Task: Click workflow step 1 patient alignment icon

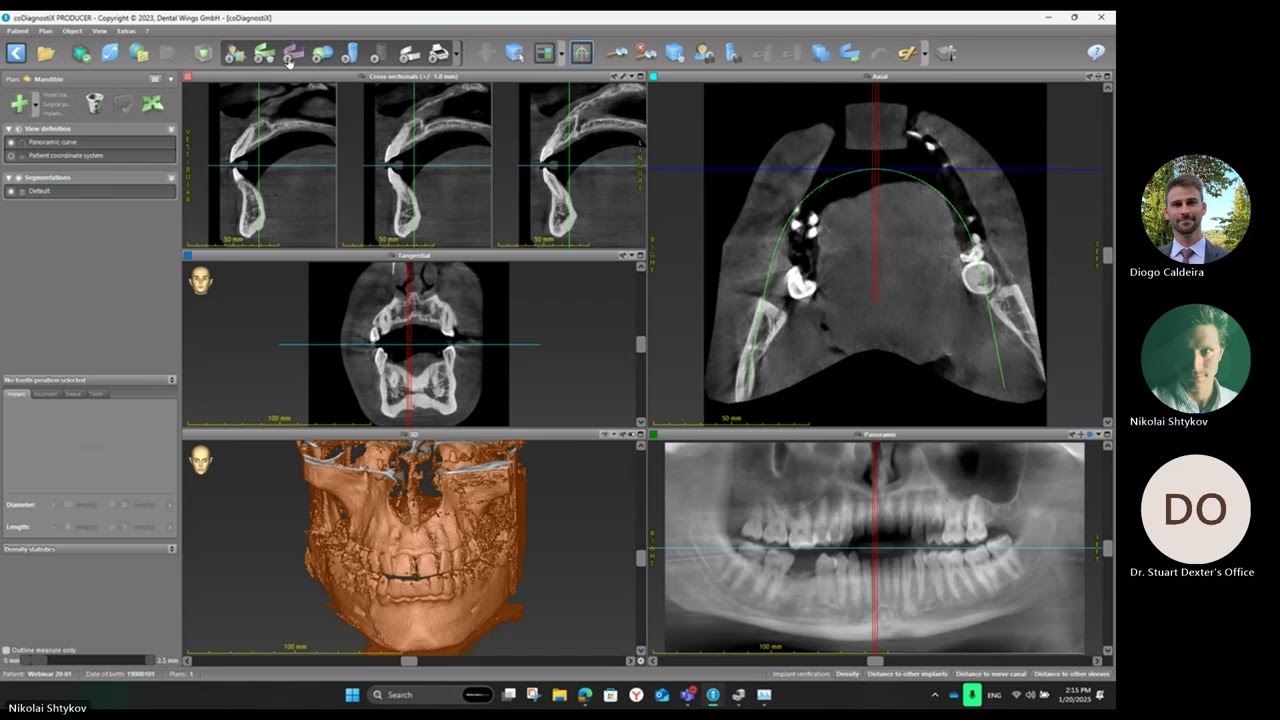Action: tap(235, 53)
